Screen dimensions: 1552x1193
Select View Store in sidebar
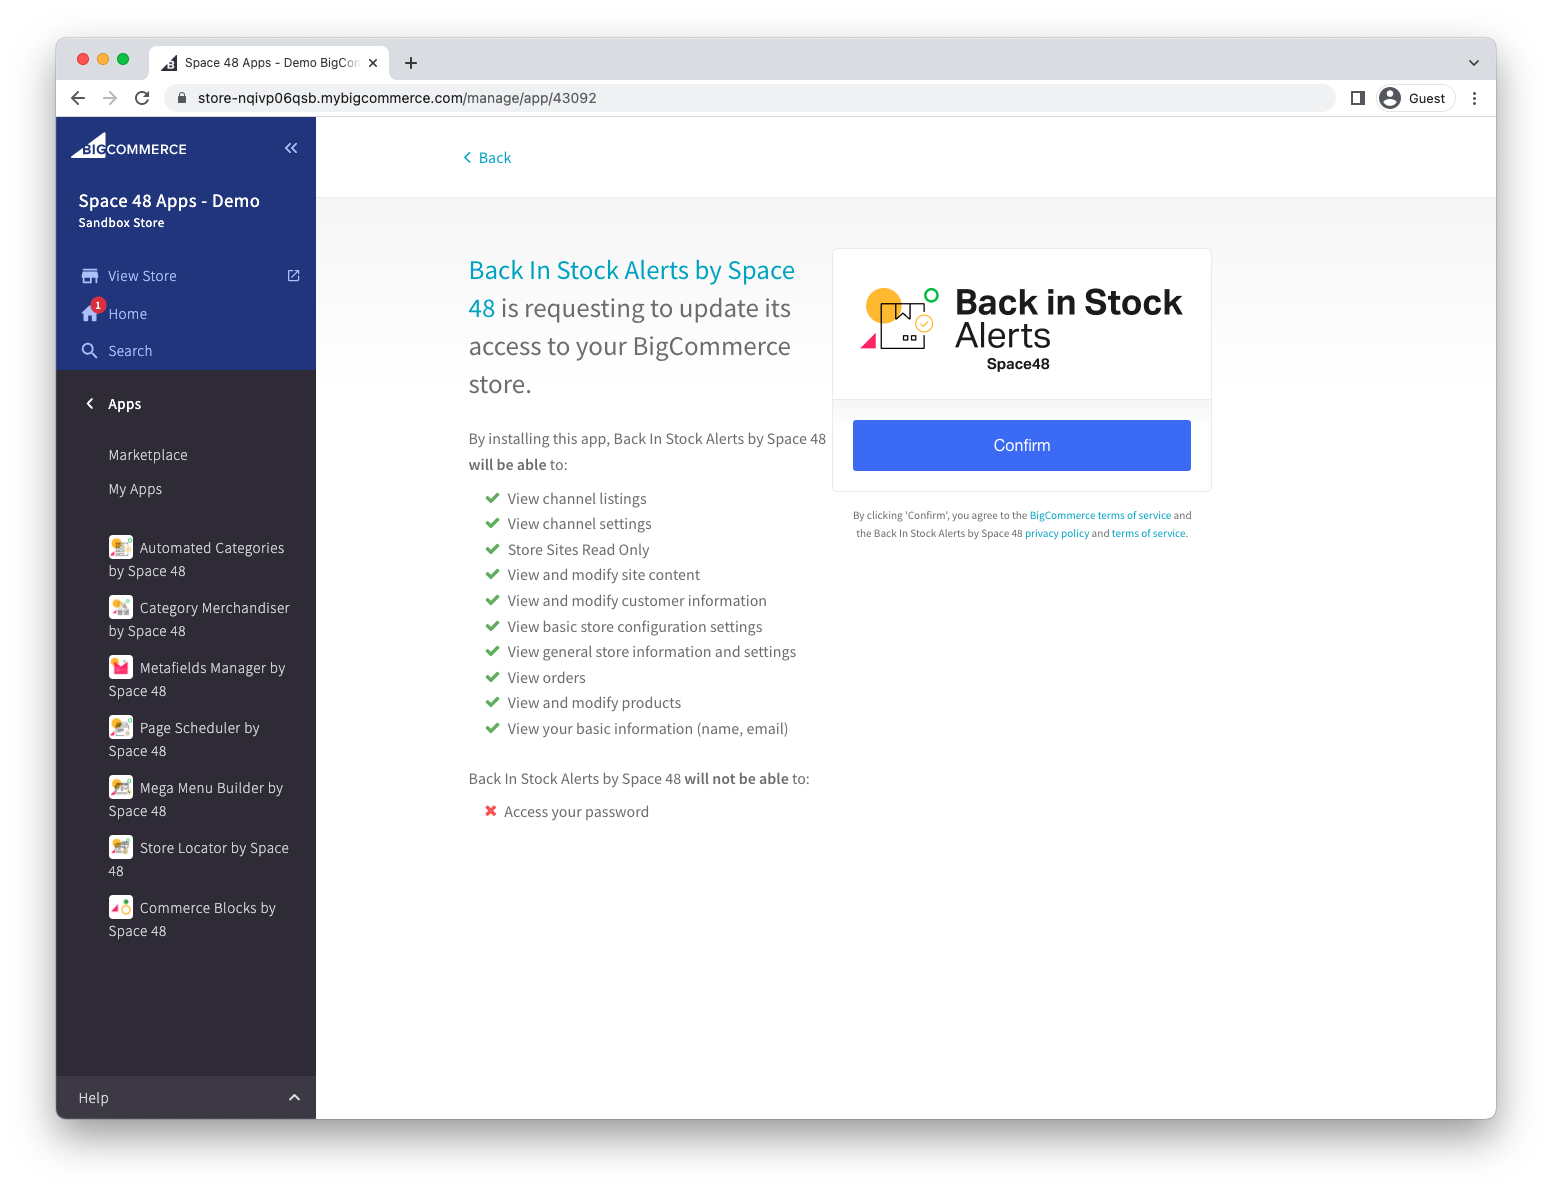[x=142, y=276]
